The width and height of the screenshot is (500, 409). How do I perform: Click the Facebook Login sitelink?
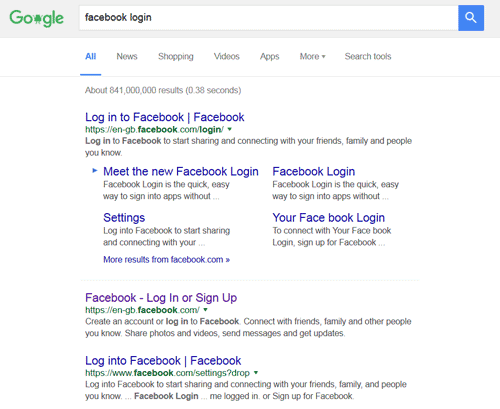click(314, 171)
